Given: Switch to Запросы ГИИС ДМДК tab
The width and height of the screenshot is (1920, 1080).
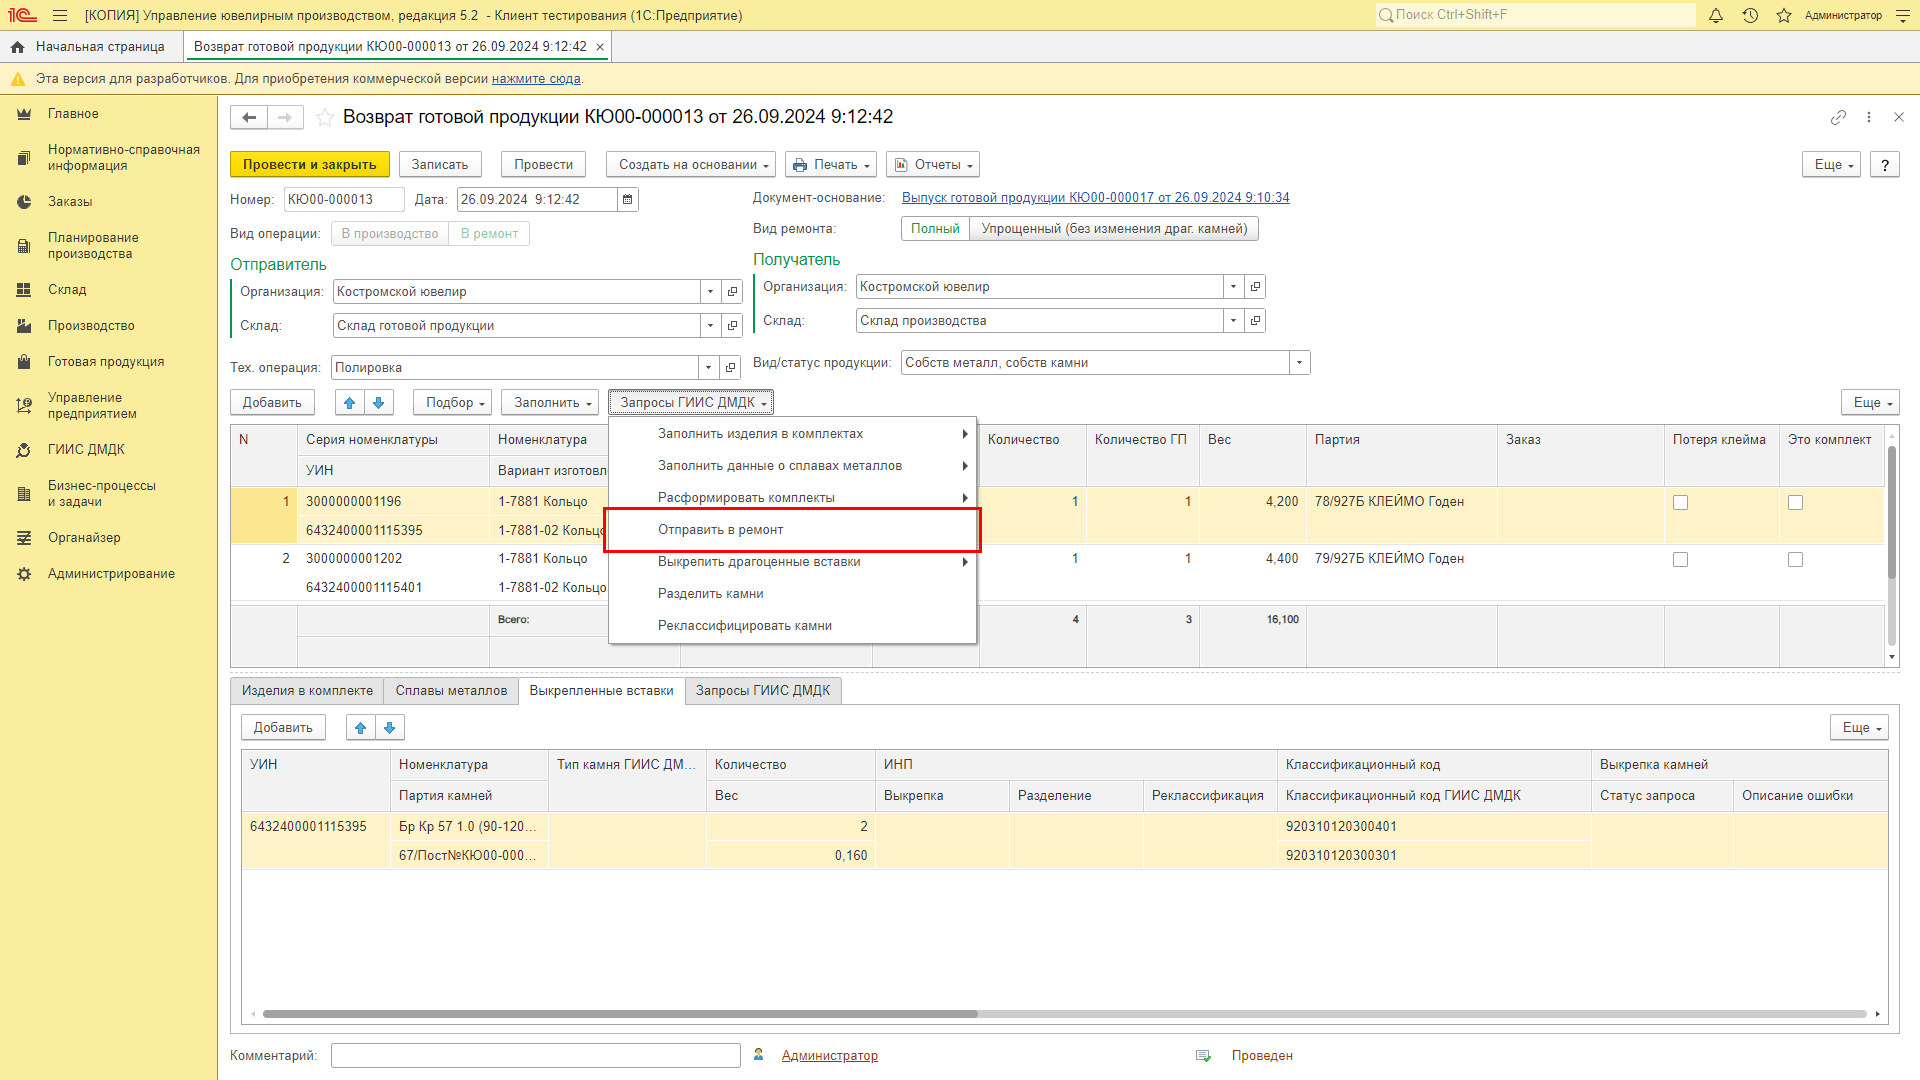Looking at the screenshot, I should (x=763, y=691).
